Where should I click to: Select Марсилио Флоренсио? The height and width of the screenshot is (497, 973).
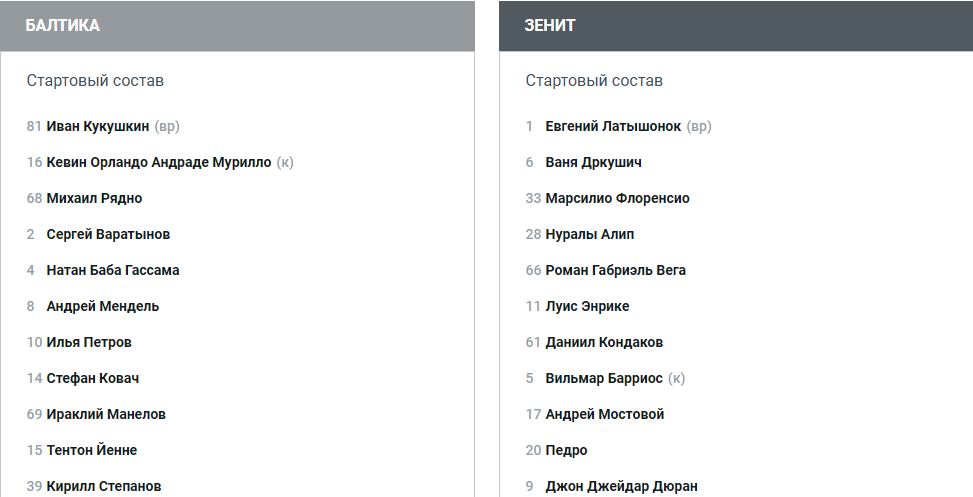click(x=617, y=198)
